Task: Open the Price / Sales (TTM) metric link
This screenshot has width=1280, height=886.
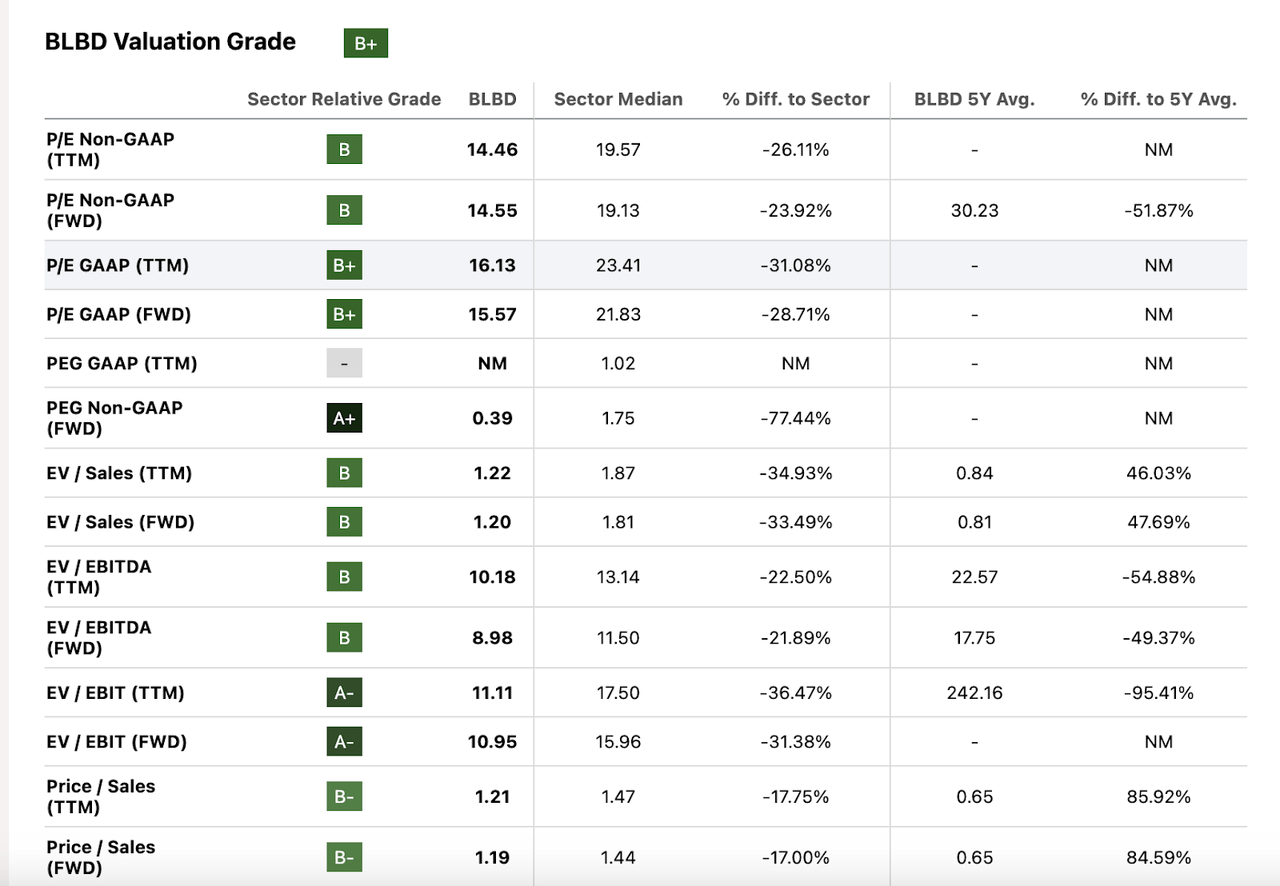Action: [x=100, y=797]
